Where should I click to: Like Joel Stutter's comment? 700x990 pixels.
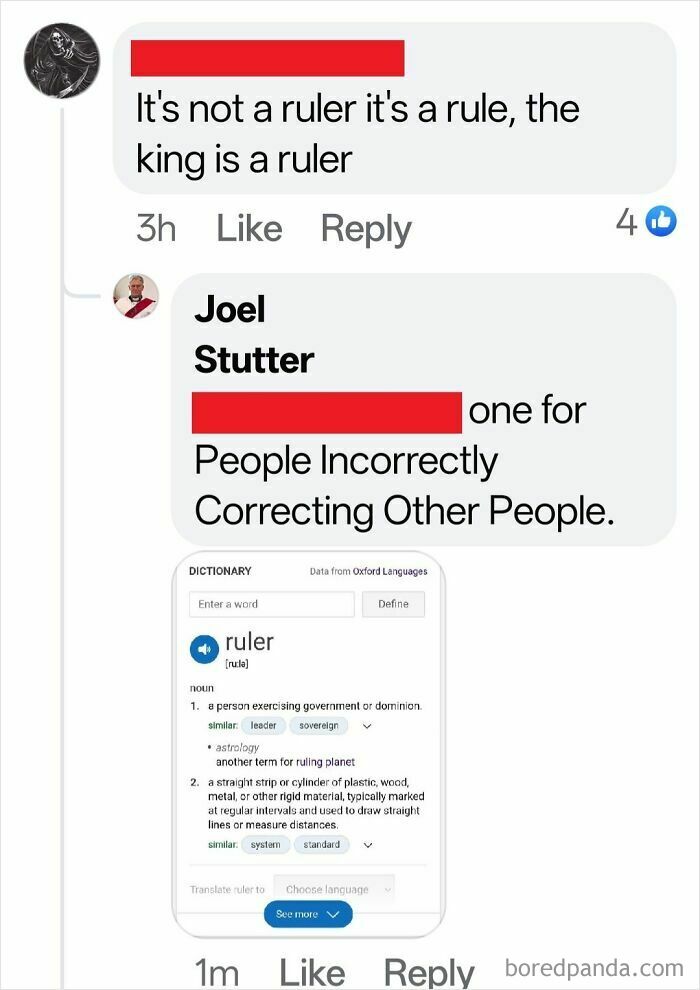[313, 971]
